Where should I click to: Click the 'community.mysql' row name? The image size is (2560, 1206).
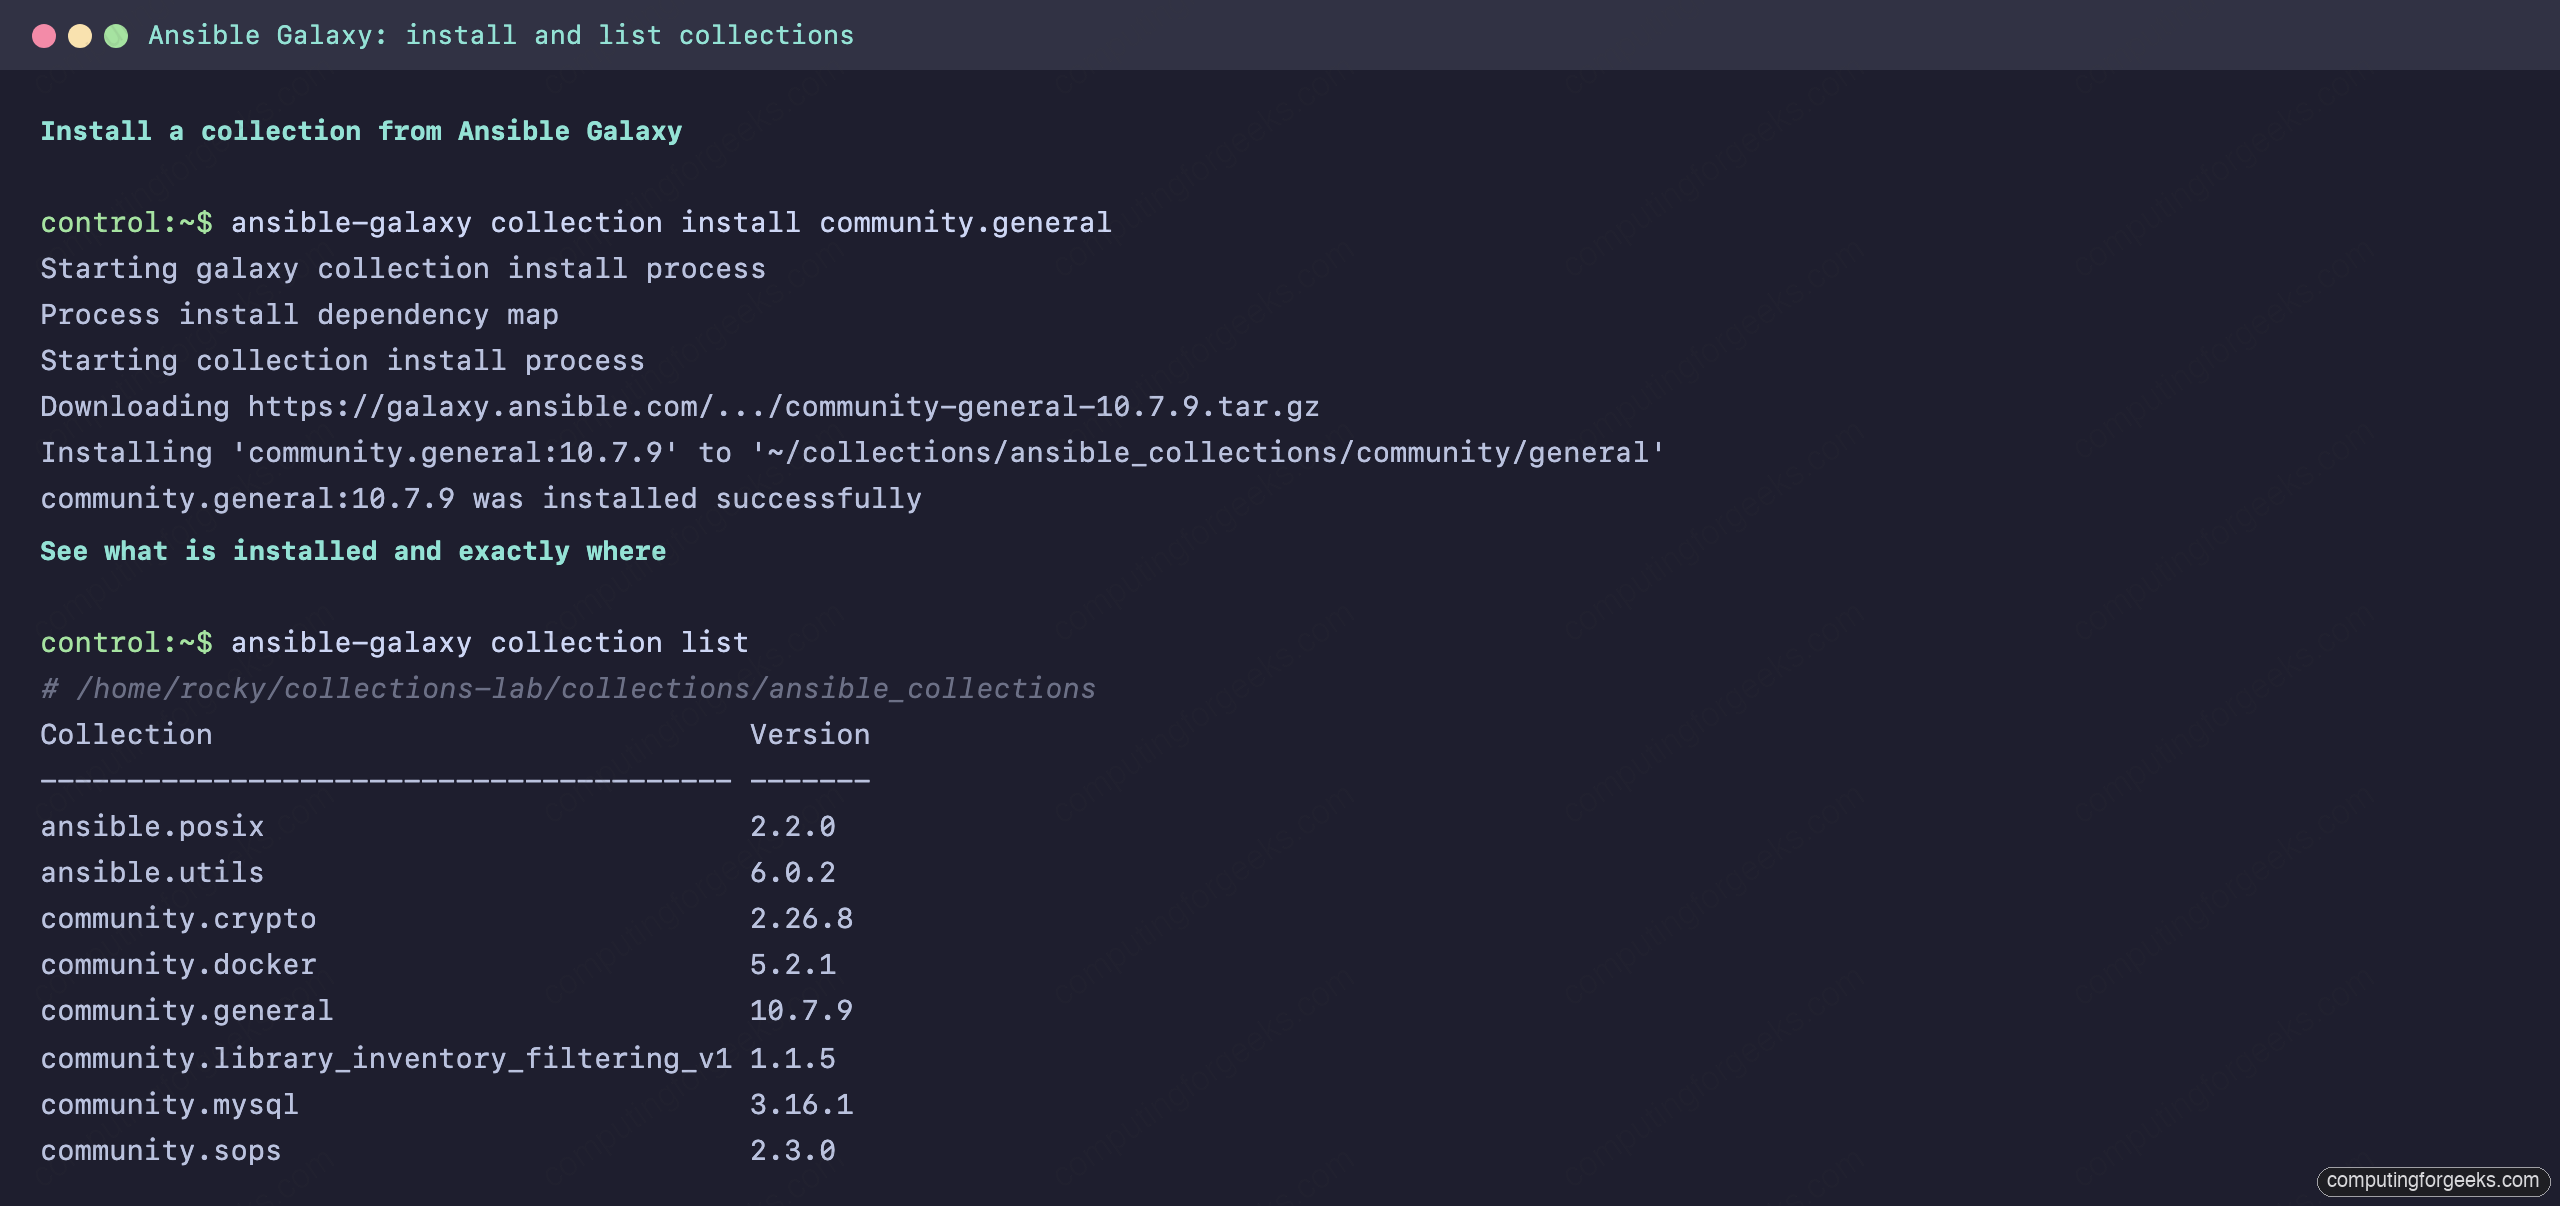click(169, 1105)
